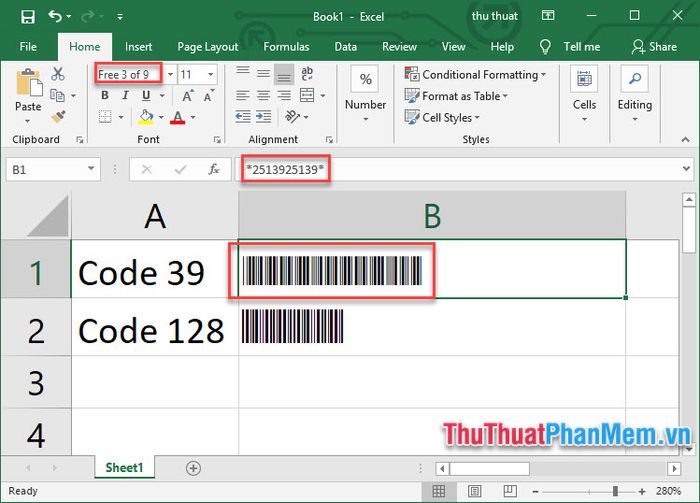Expand the Conditional Formatting dropdown
This screenshot has height=503, width=700.
click(543, 75)
